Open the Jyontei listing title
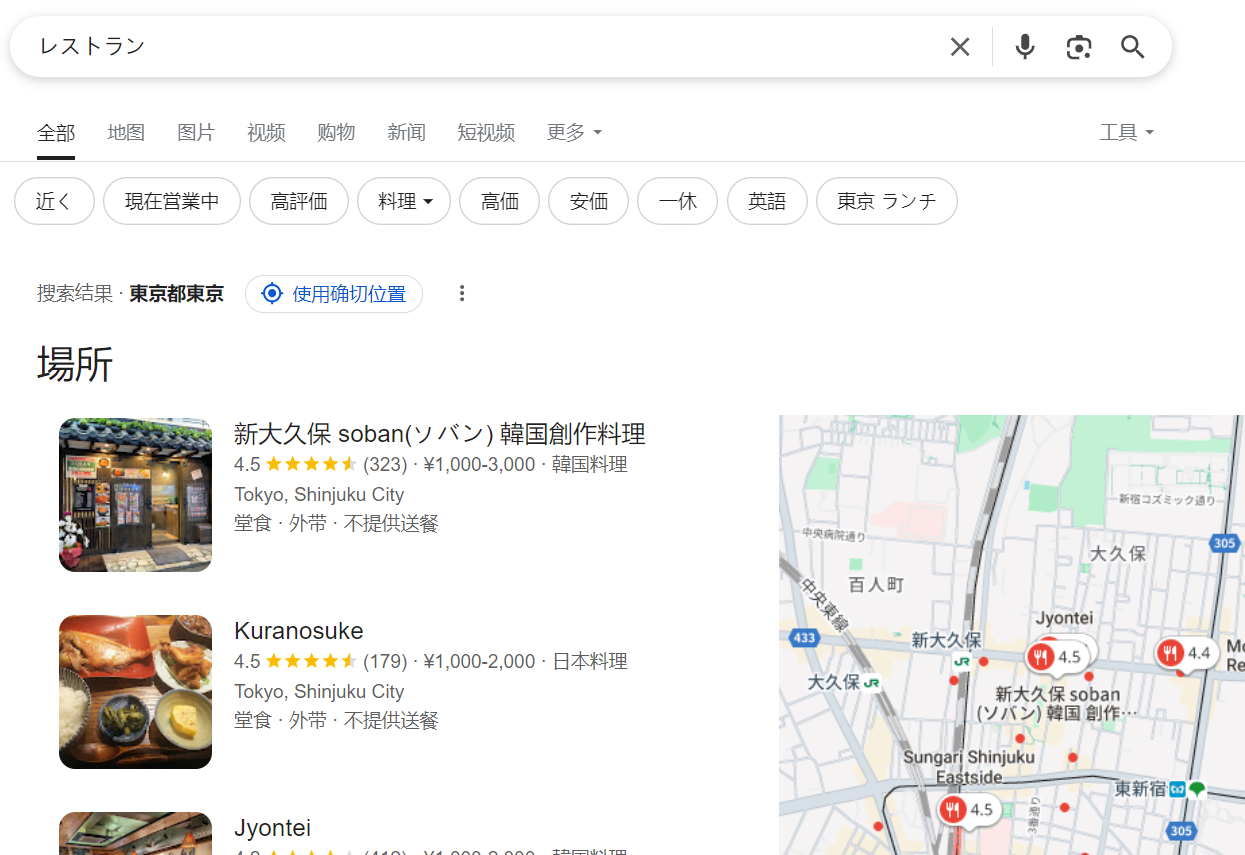 tap(273, 828)
